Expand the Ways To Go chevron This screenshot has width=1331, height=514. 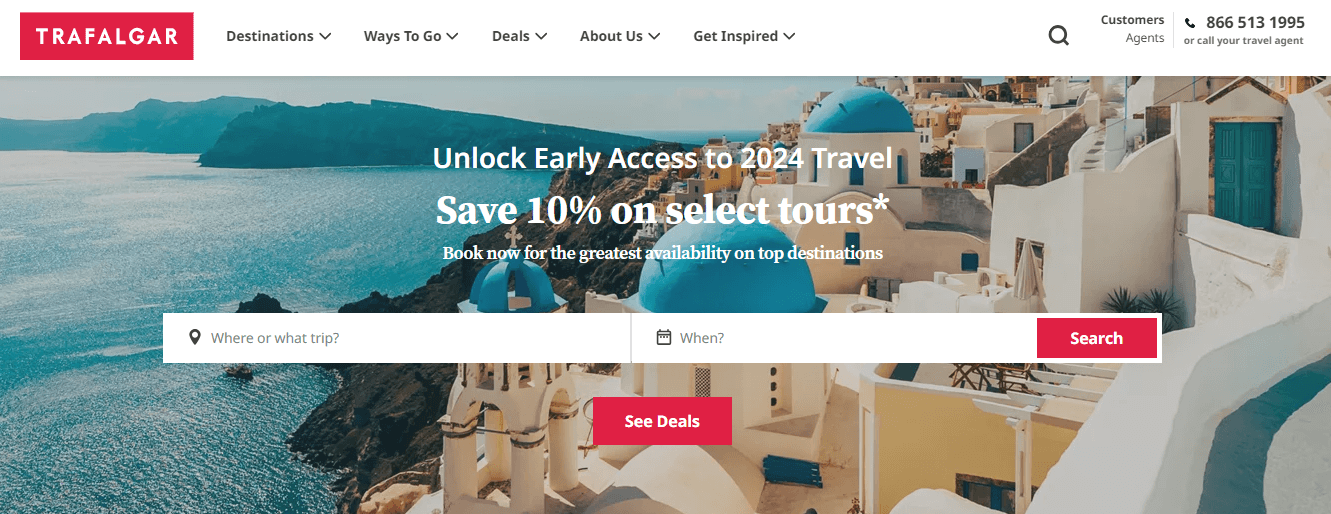(452, 36)
